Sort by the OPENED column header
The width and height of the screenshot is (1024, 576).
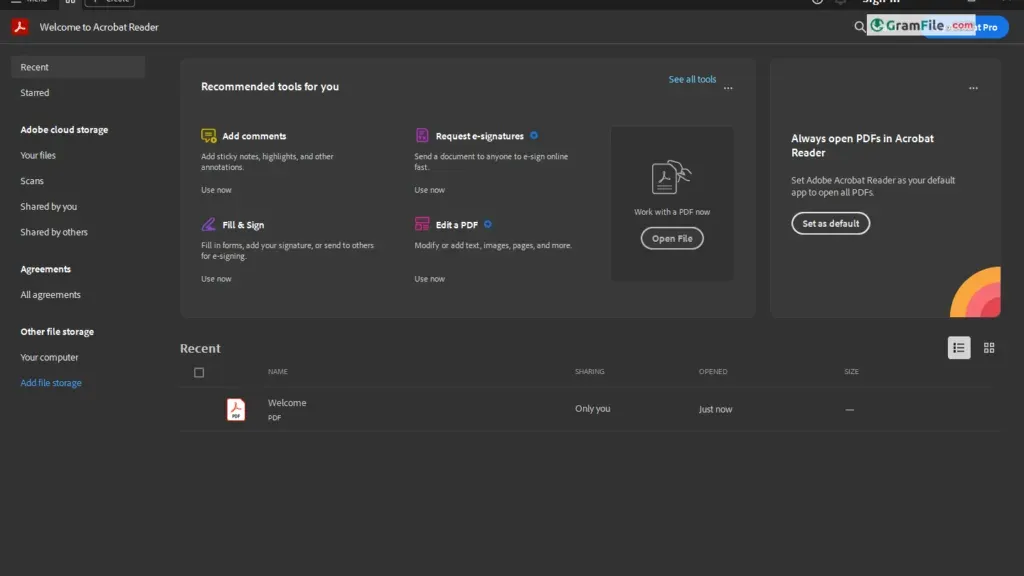point(712,372)
